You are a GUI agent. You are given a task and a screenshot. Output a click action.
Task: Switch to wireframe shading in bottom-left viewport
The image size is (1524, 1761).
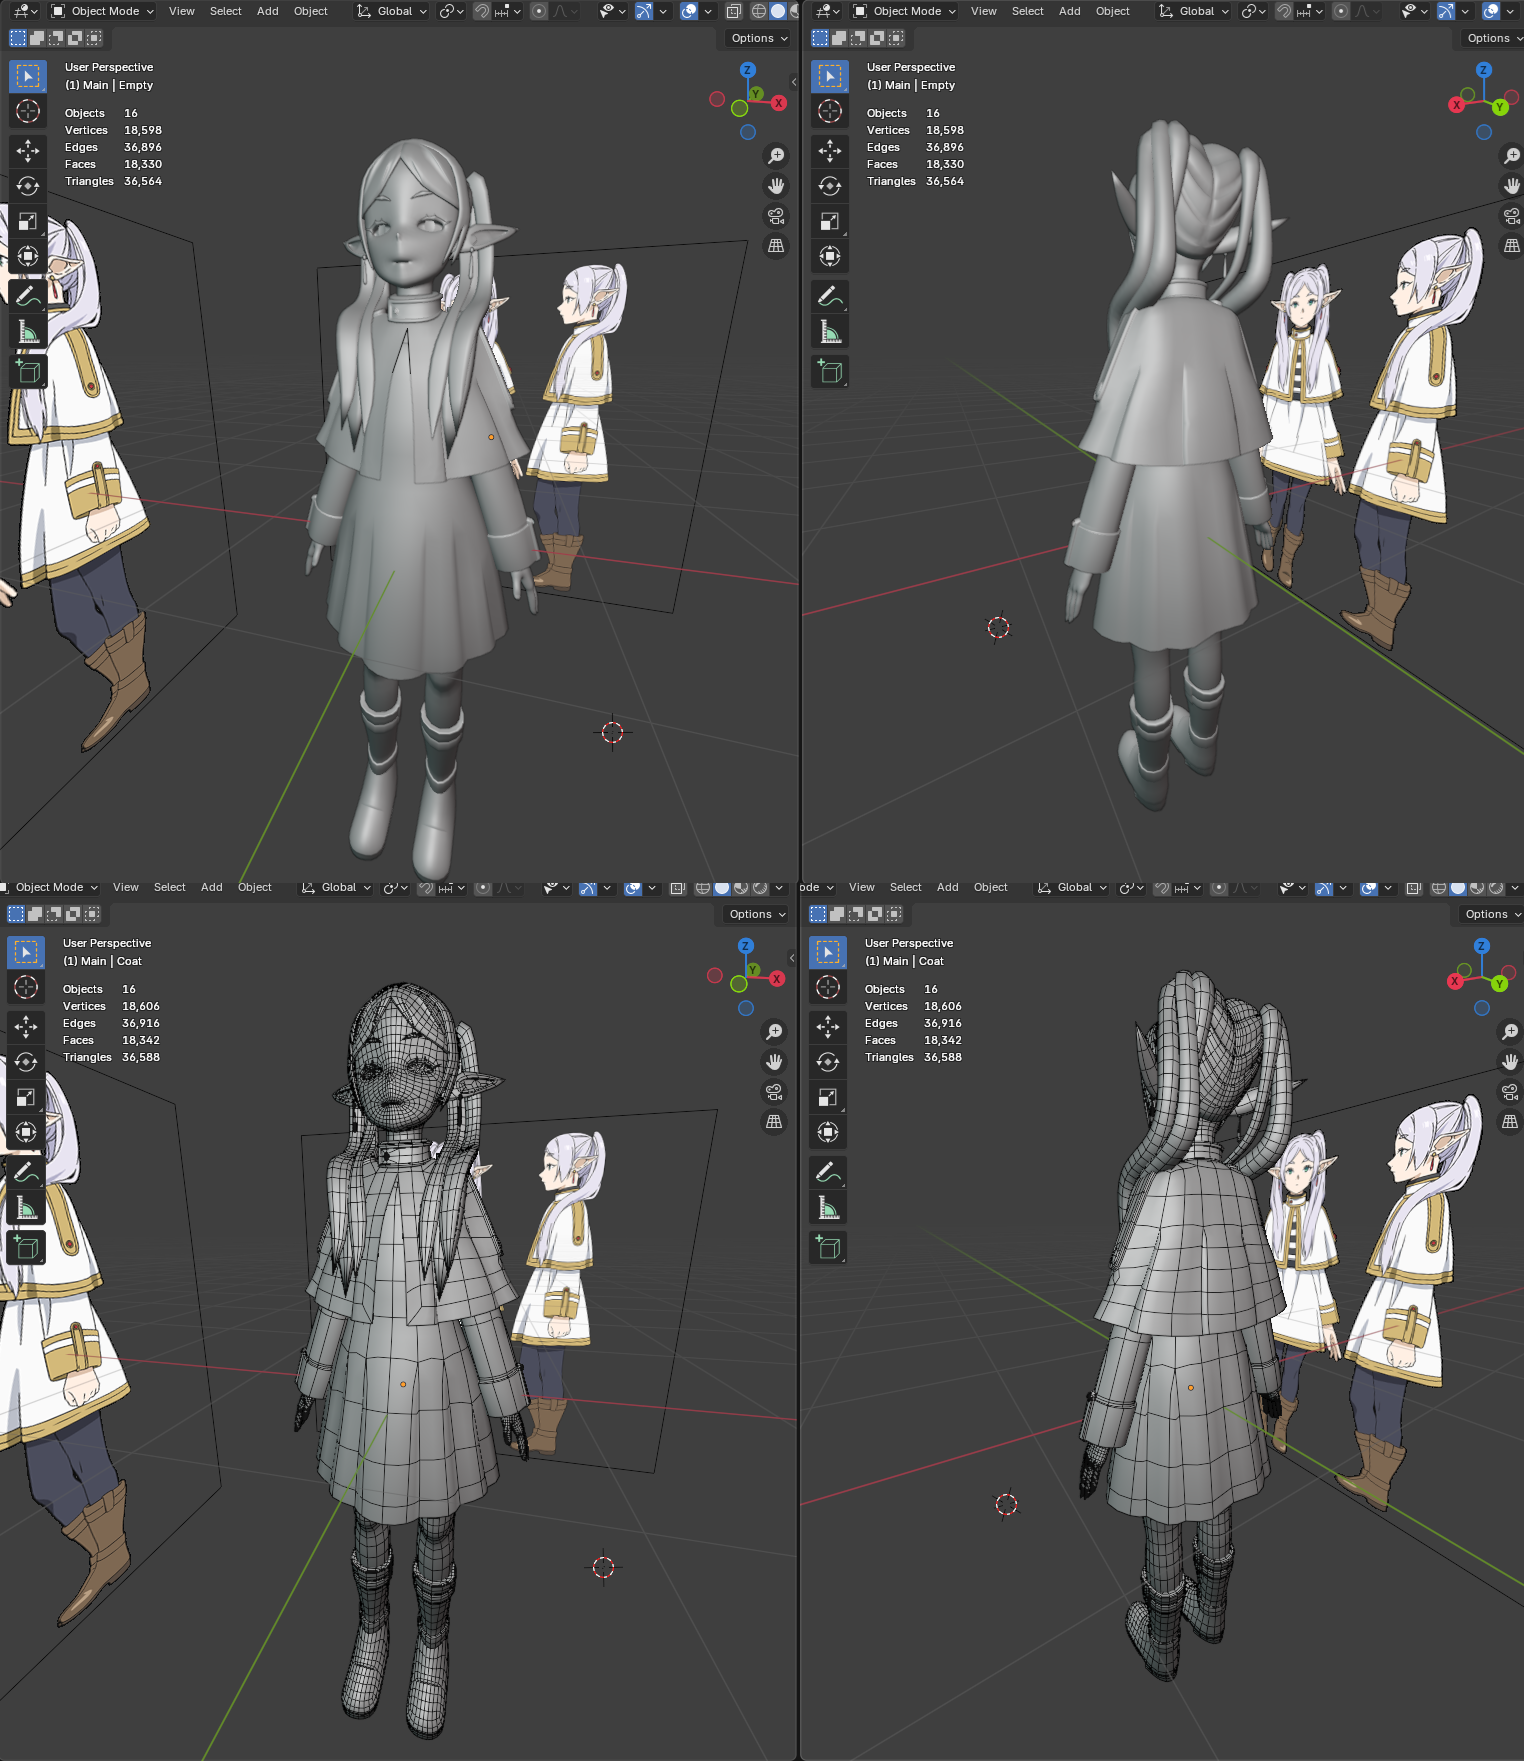pyautogui.click(x=703, y=888)
